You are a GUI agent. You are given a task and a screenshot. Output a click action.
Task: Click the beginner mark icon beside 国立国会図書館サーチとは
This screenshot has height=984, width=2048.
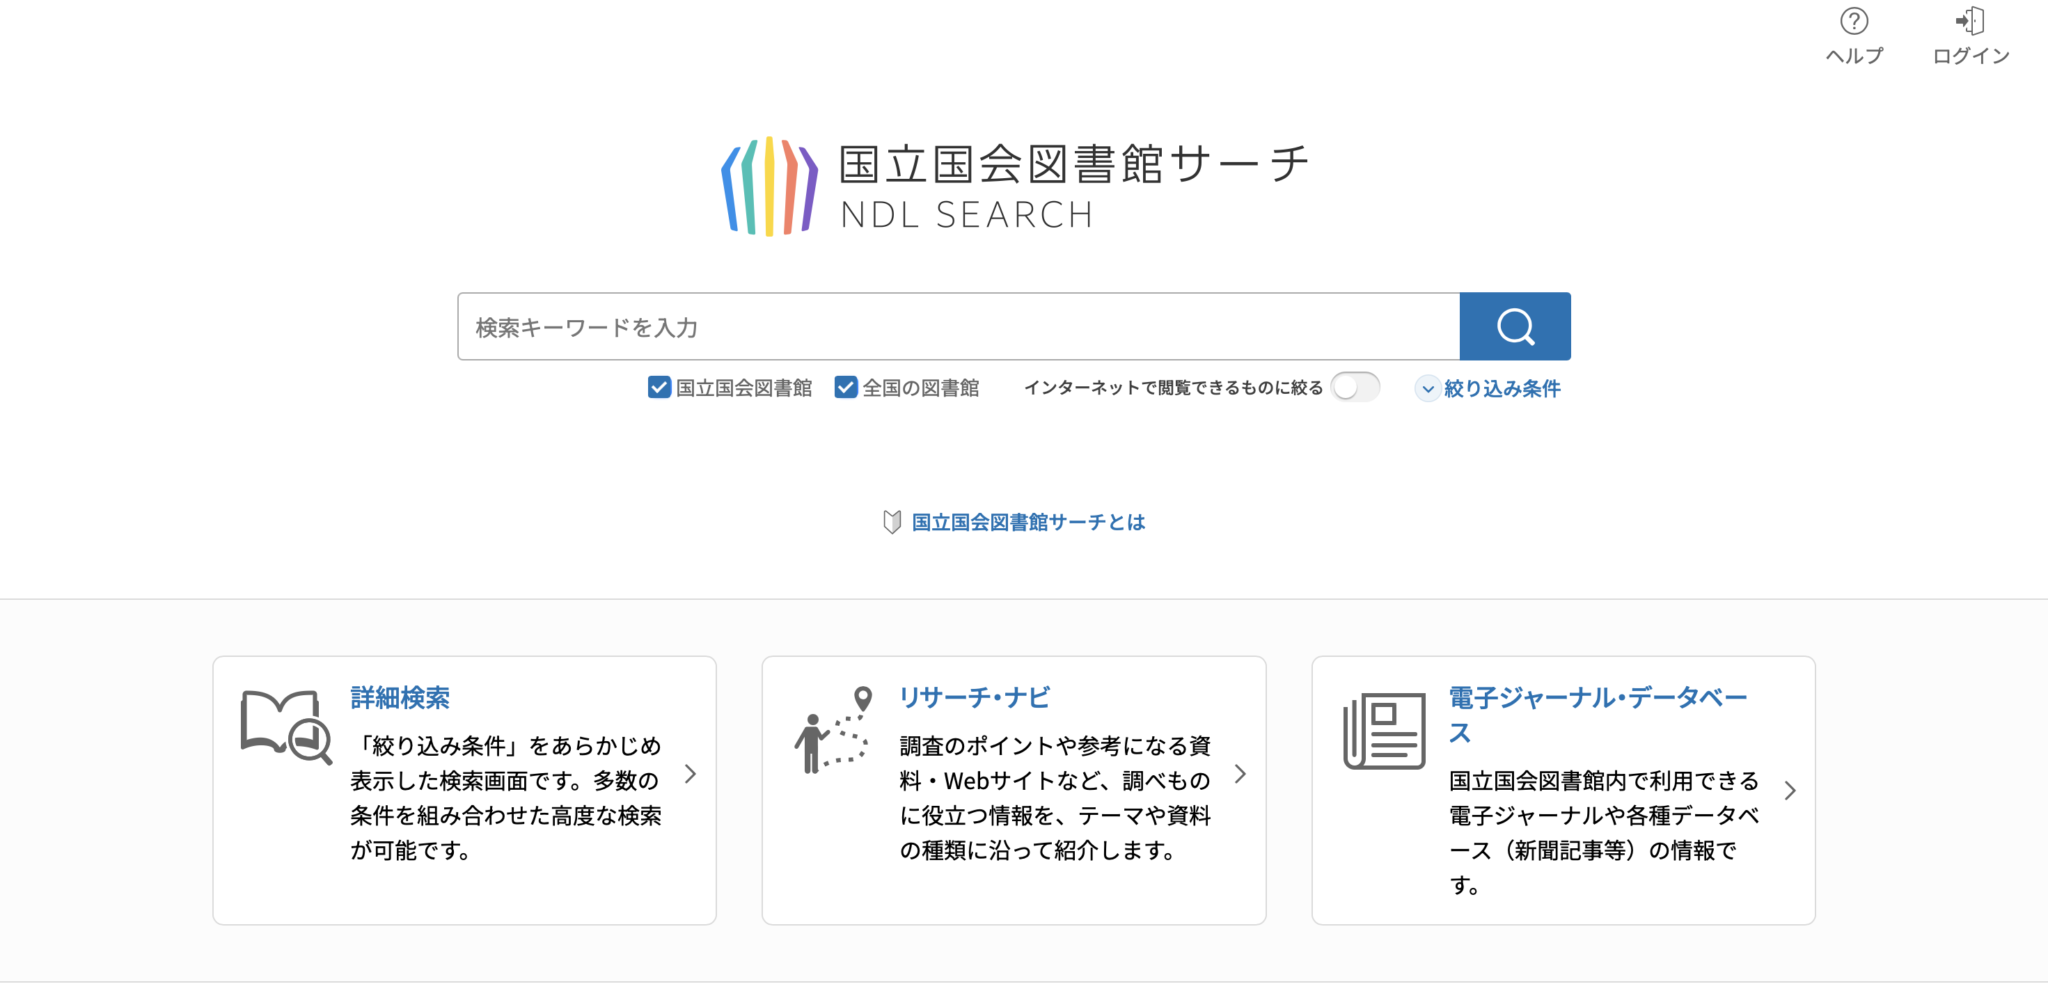pyautogui.click(x=892, y=522)
